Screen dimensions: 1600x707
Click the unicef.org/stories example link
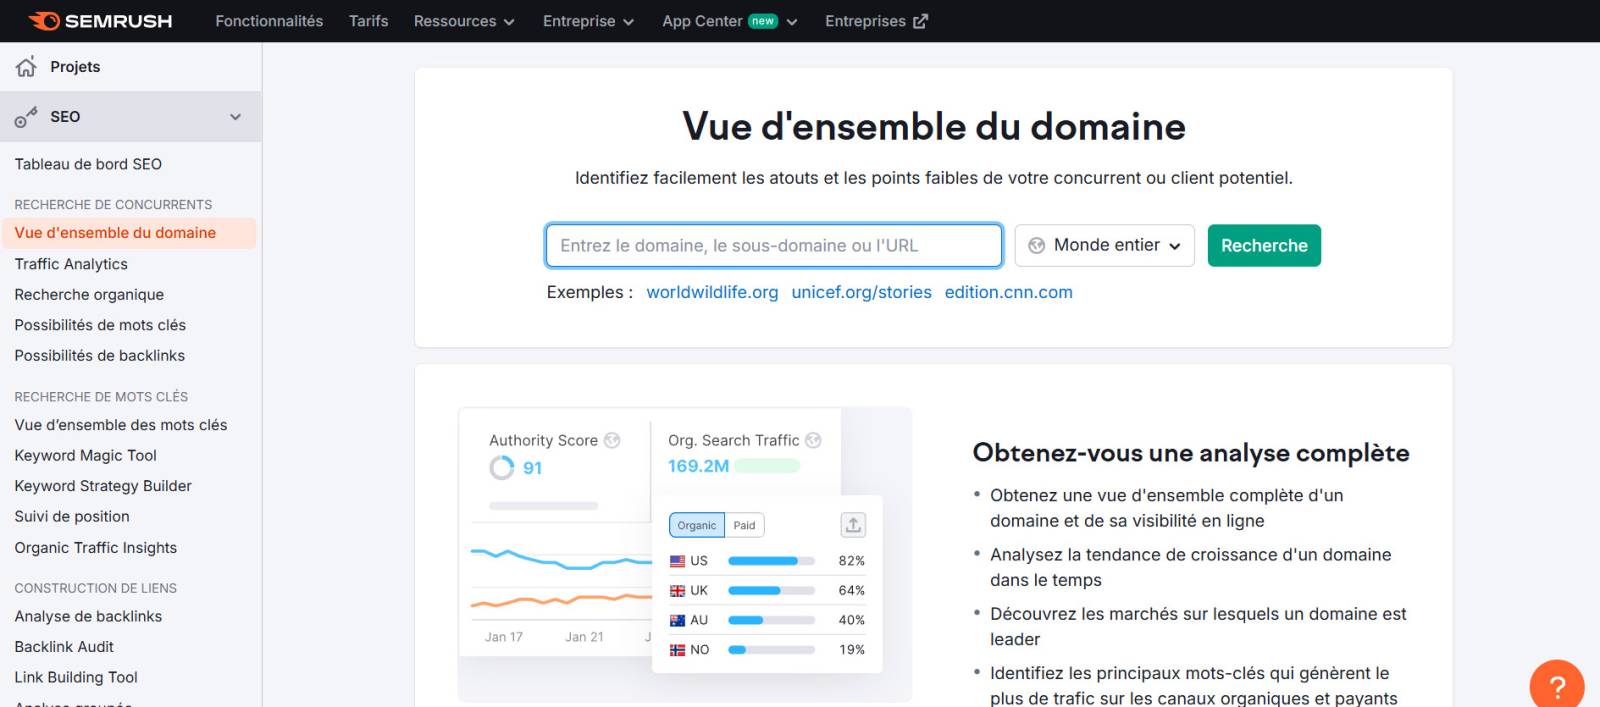[x=861, y=292]
